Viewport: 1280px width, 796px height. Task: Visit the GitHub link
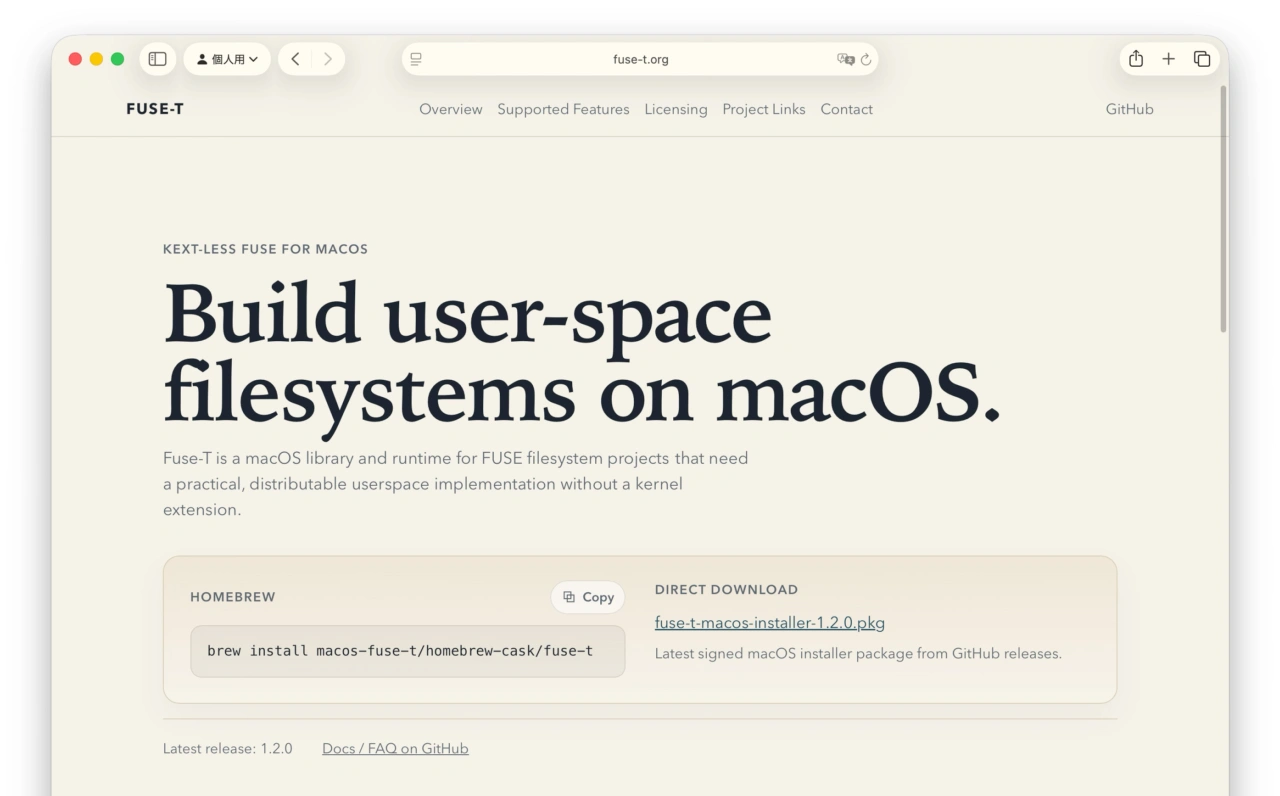tap(1129, 109)
